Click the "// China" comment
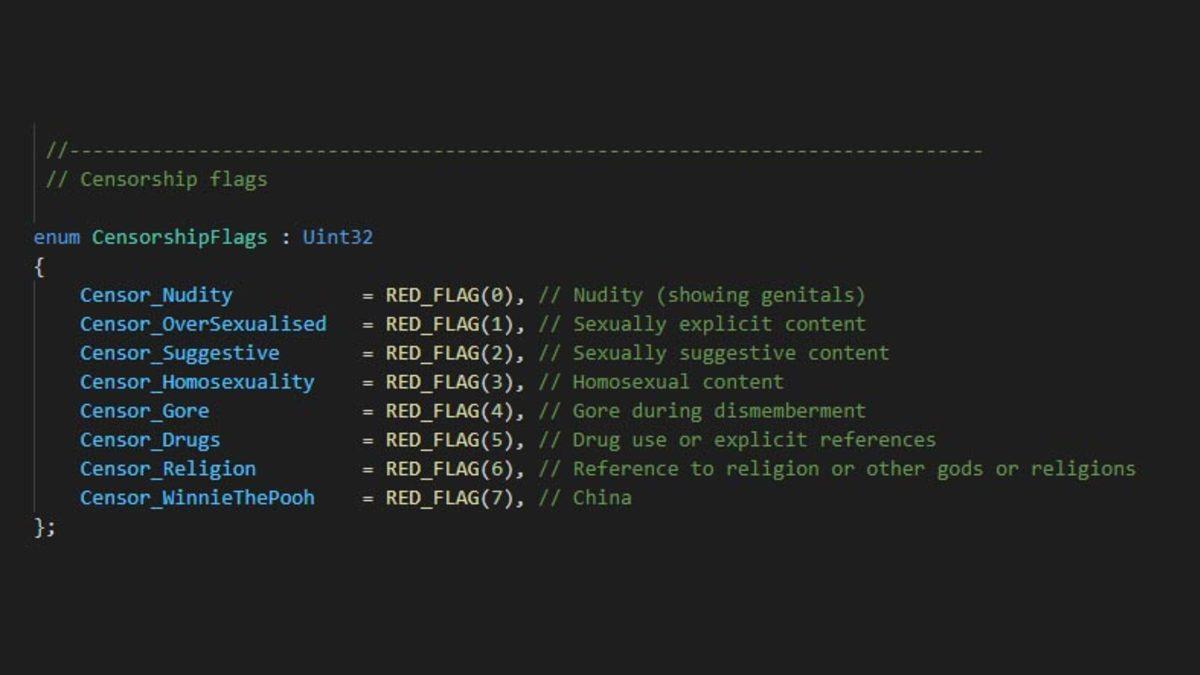 pyautogui.click(x=585, y=498)
